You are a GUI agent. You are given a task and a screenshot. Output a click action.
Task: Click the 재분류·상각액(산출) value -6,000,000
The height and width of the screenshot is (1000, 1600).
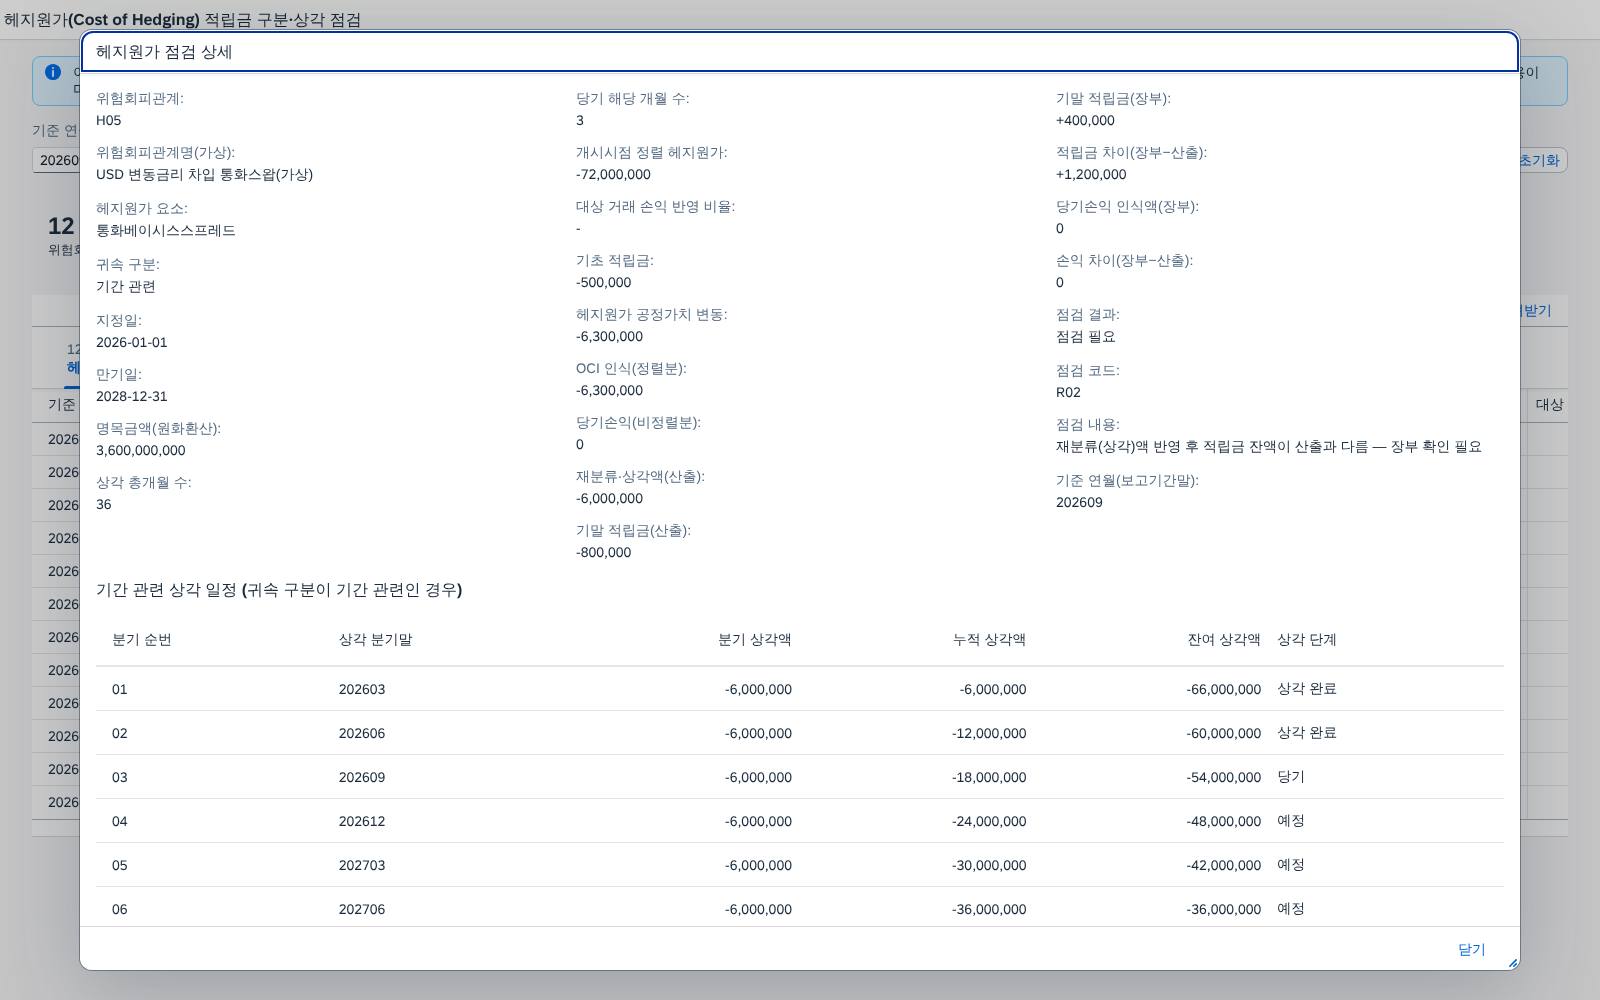[609, 498]
